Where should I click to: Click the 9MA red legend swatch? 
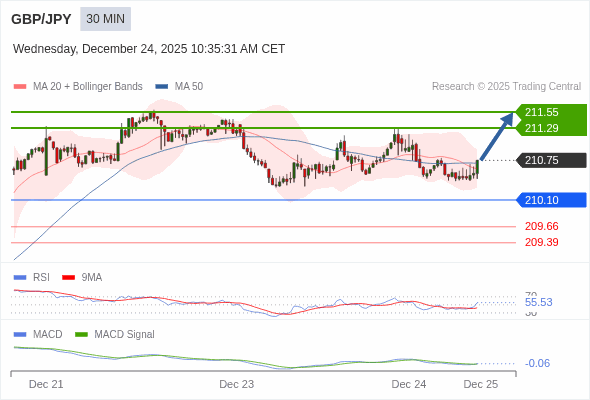click(68, 278)
